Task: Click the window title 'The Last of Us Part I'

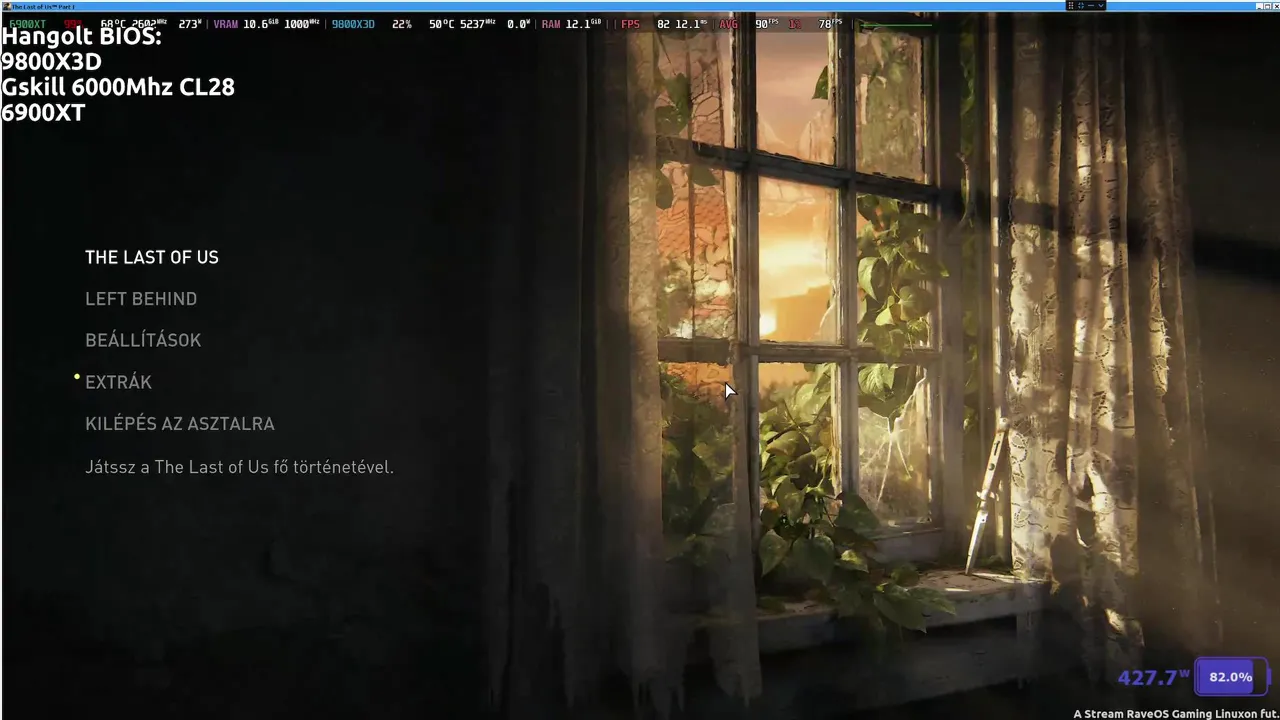Action: click(43, 6)
